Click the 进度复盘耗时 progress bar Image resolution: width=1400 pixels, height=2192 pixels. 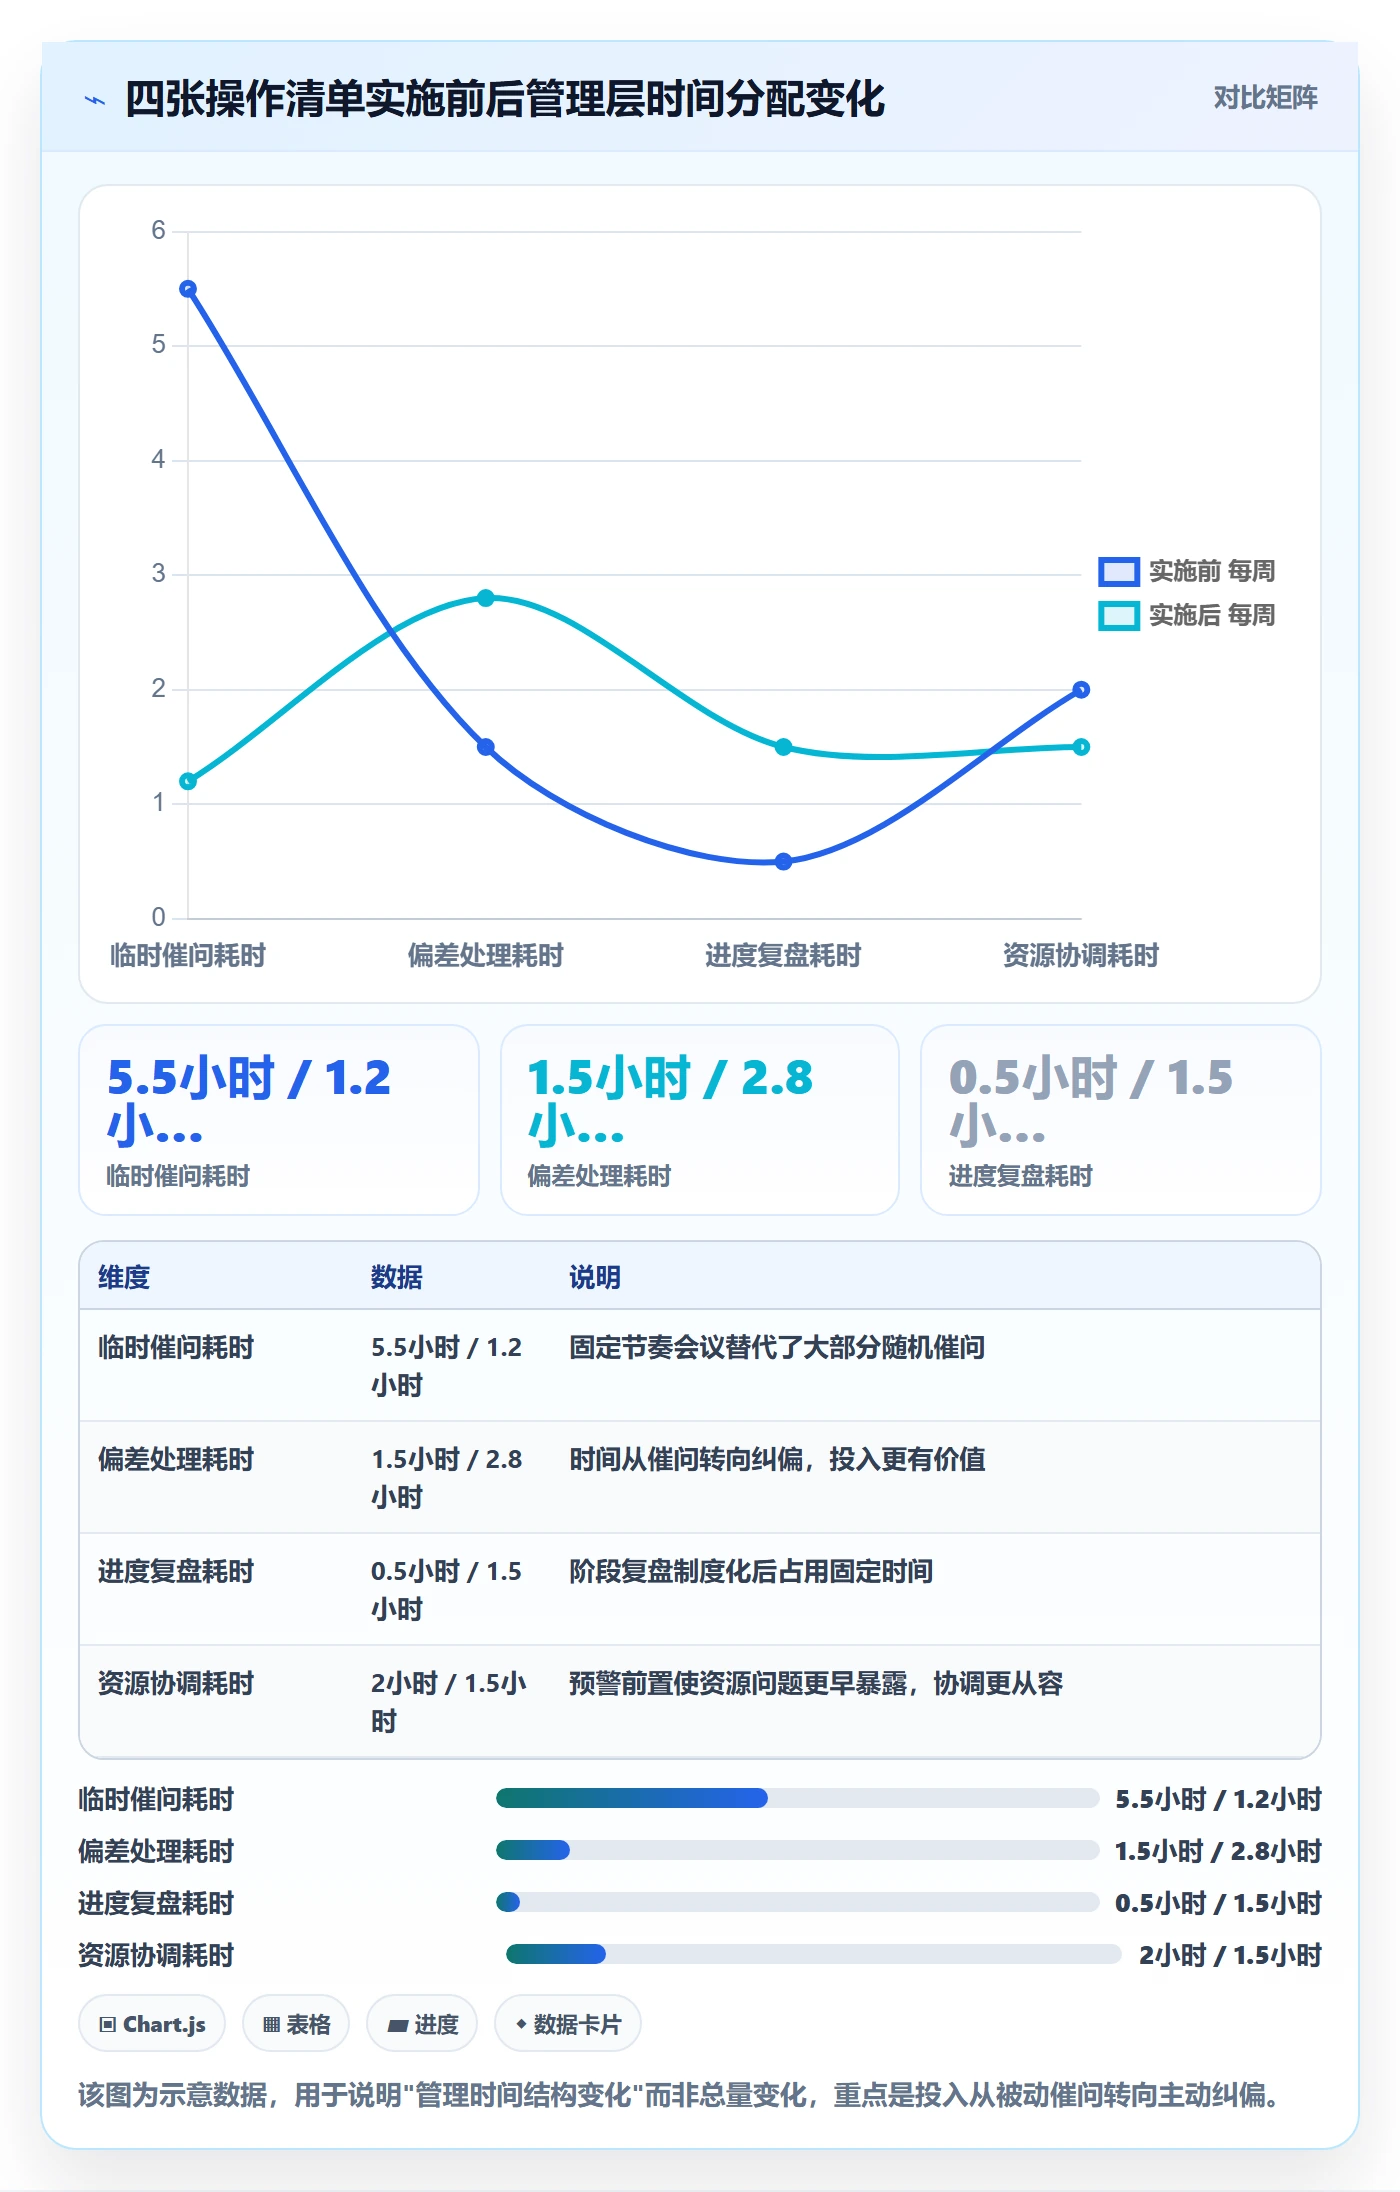(797, 1902)
